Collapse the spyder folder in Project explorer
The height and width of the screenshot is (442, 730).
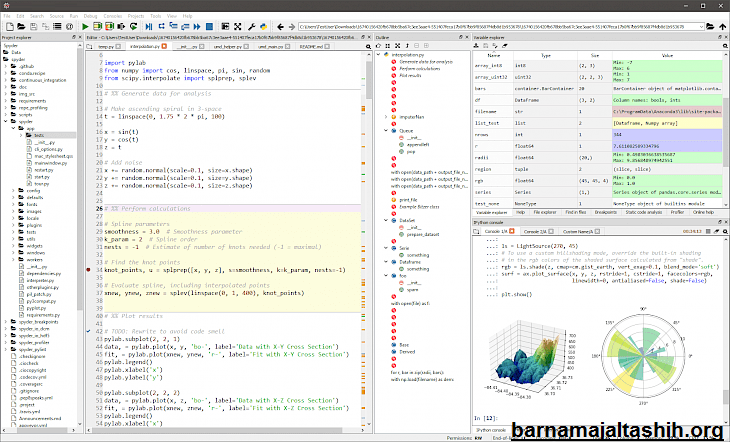click(x=6, y=122)
